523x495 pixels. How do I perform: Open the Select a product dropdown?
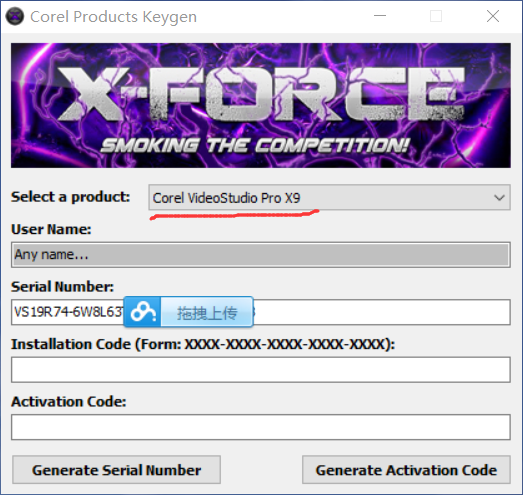pos(329,197)
